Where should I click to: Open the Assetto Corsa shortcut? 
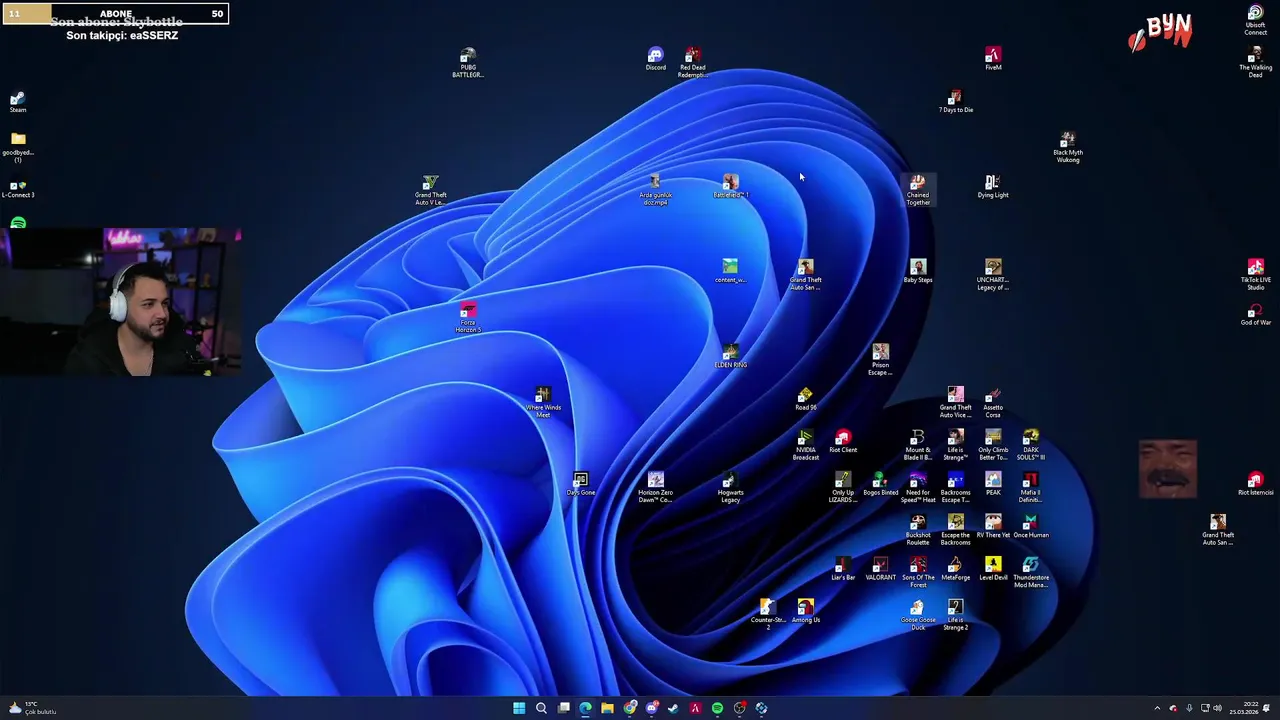[x=993, y=403]
